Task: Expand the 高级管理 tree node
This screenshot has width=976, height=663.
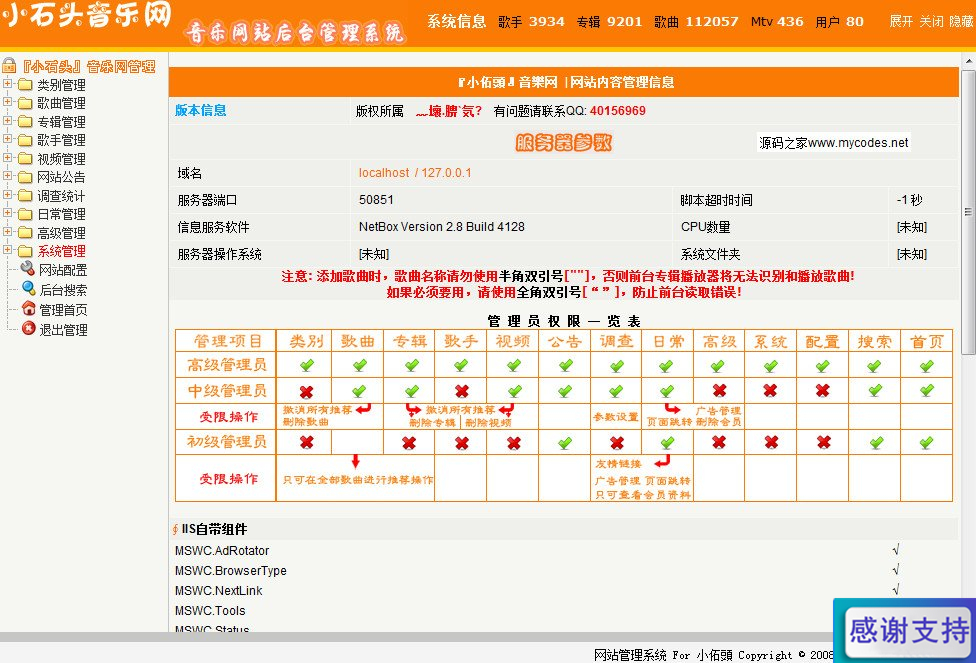Action: [x=7, y=232]
